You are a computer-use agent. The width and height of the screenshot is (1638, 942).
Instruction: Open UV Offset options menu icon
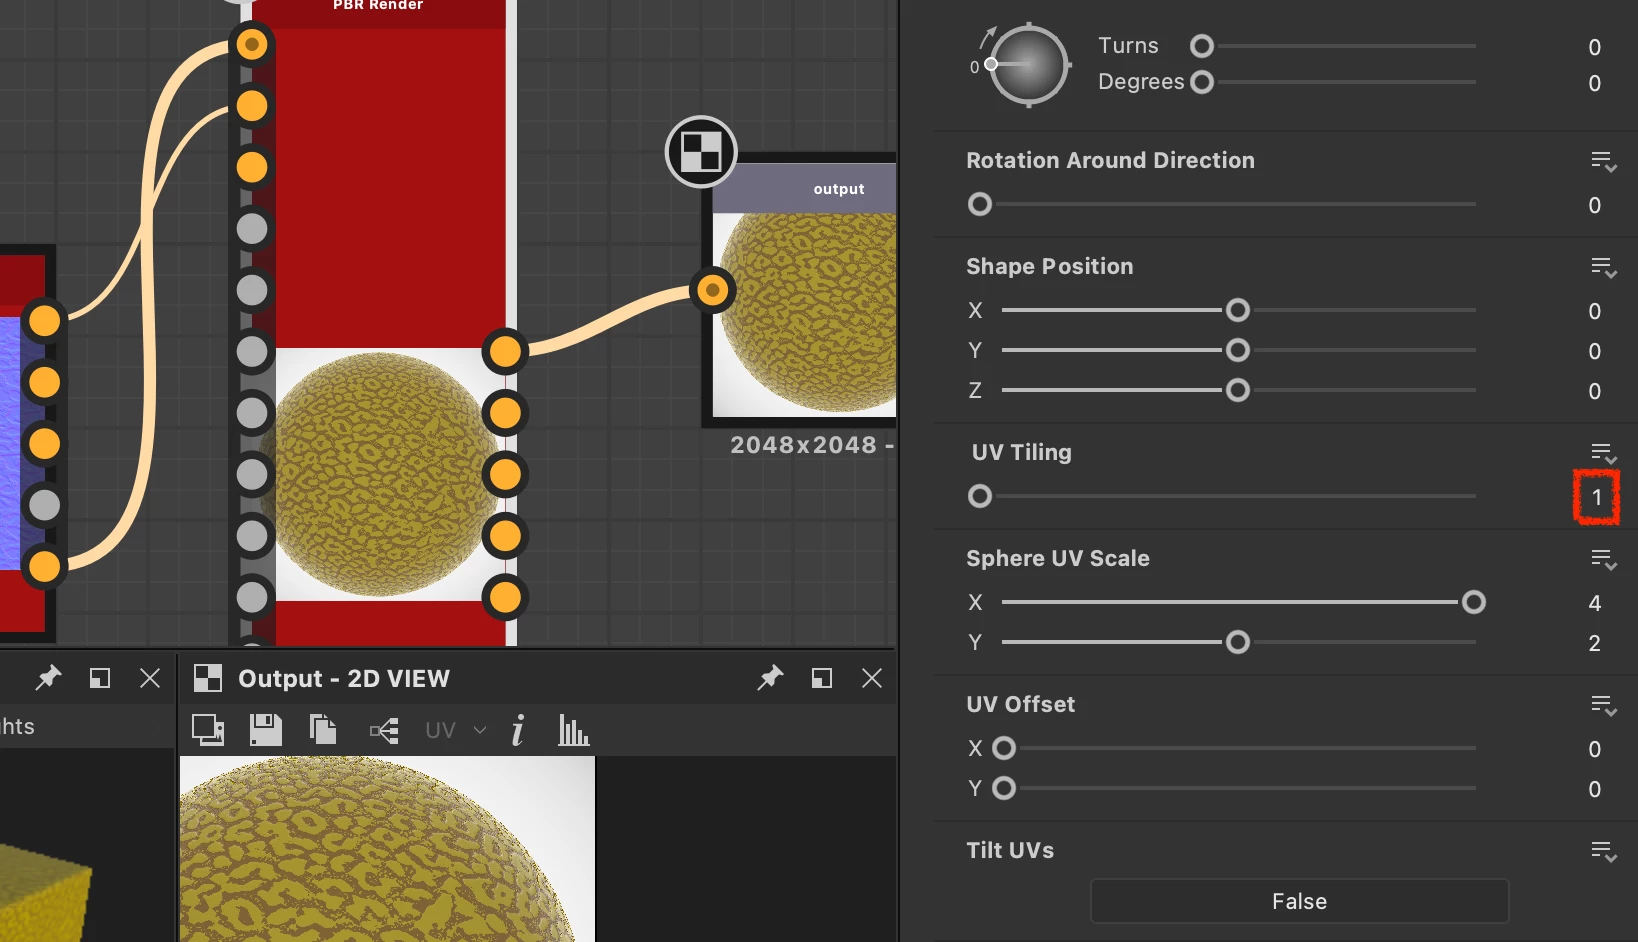coord(1604,705)
